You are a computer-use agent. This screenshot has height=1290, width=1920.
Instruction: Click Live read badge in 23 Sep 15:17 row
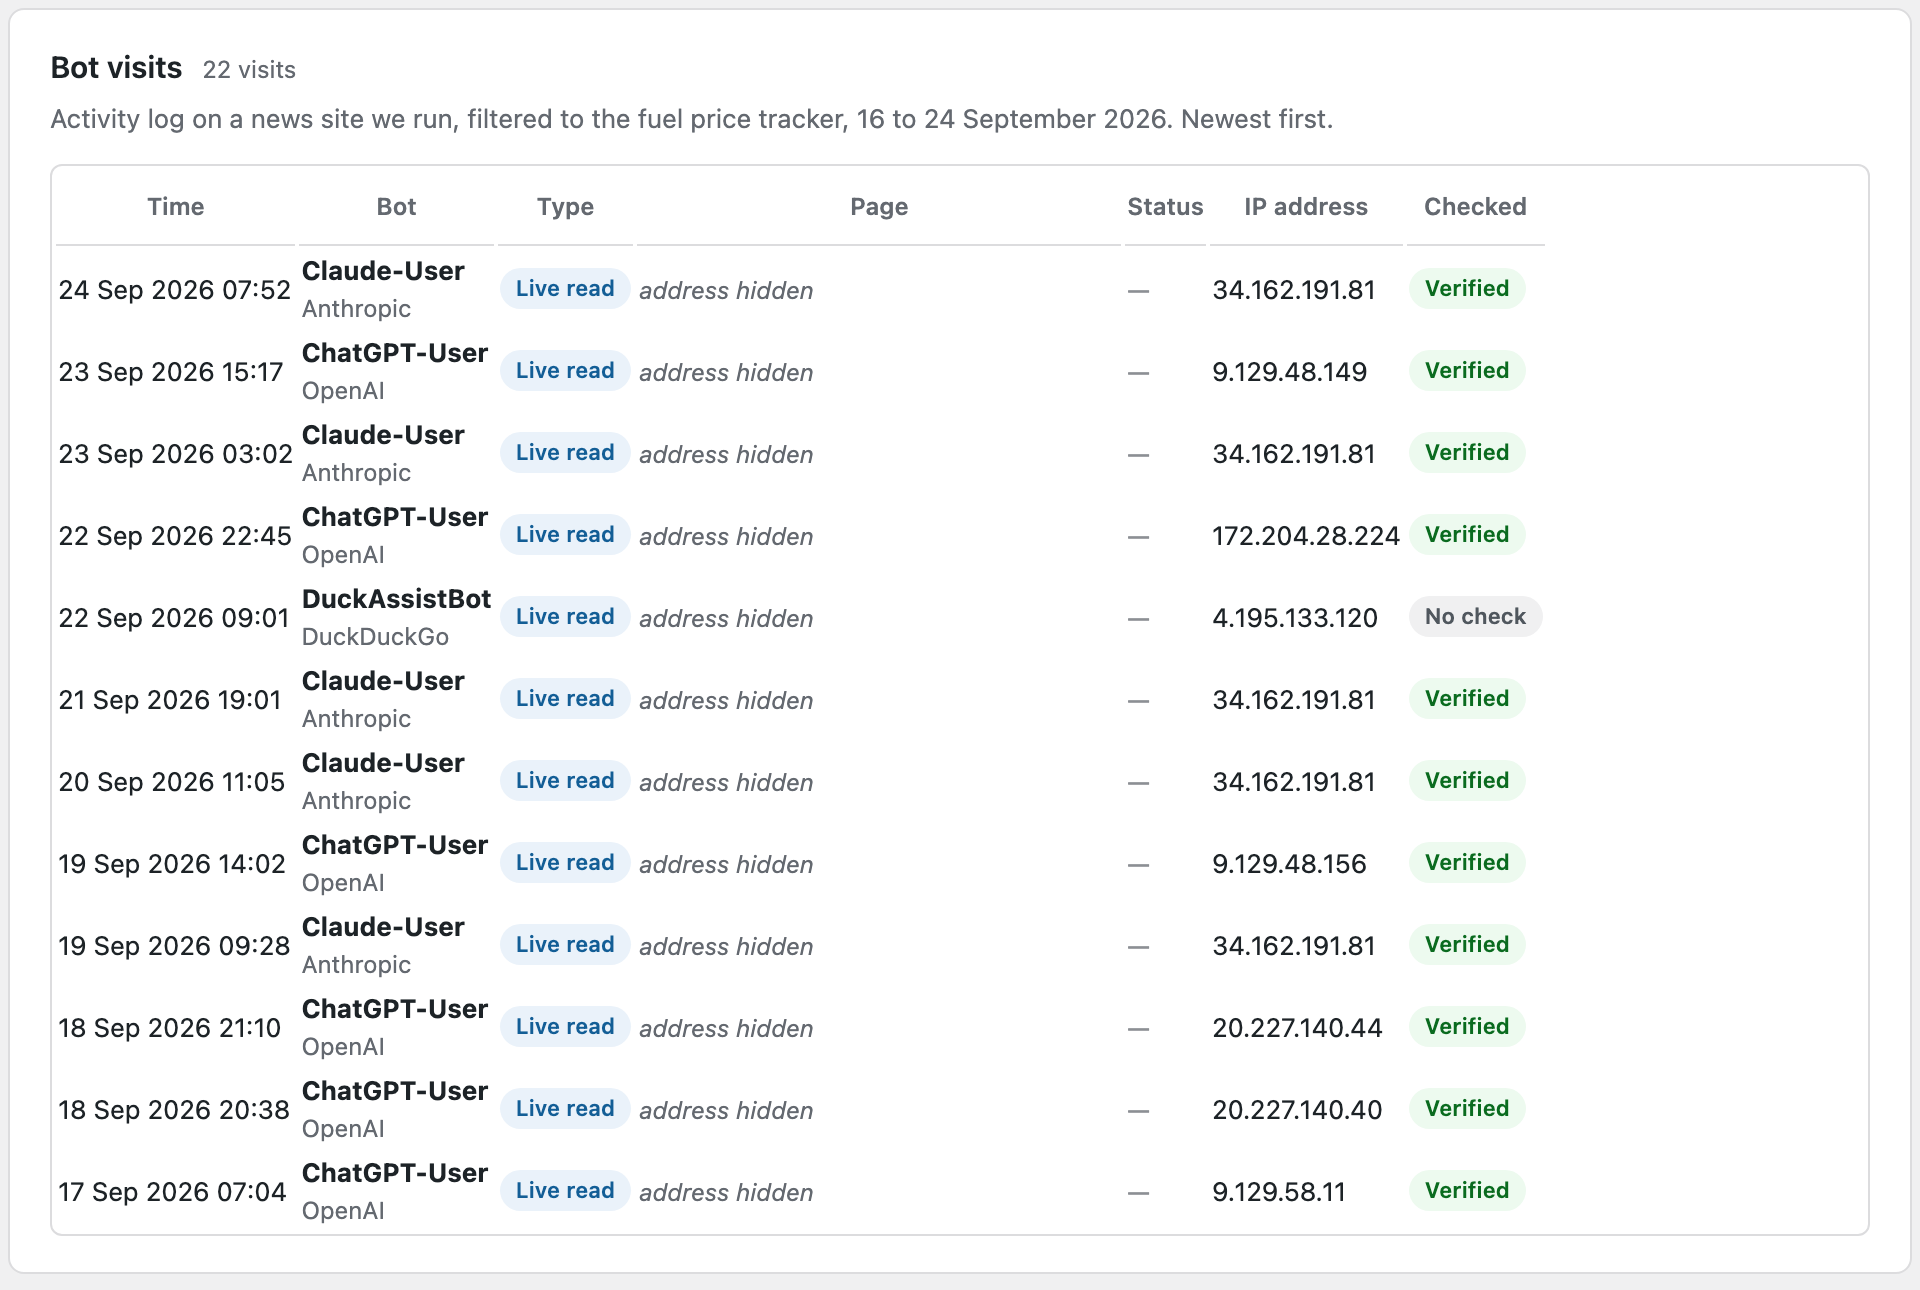(565, 371)
